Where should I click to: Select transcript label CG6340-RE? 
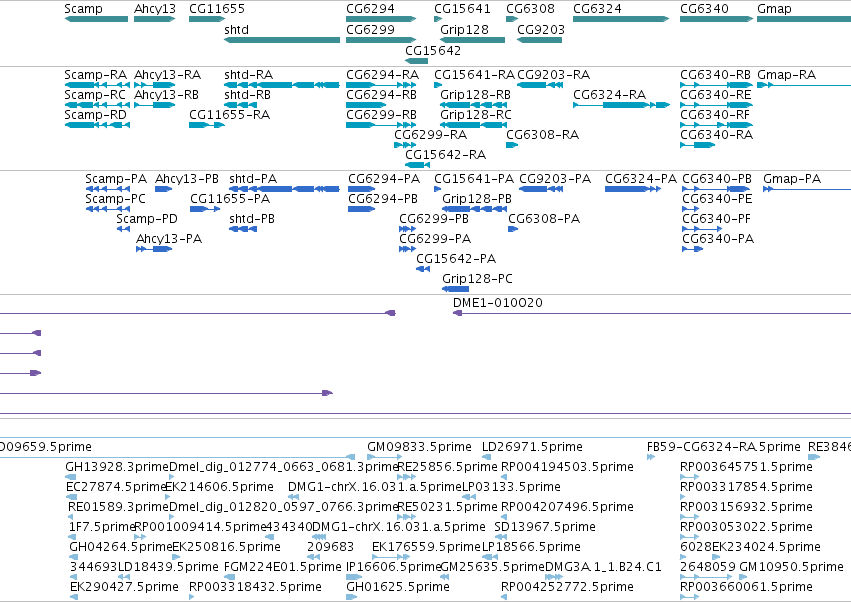coord(715,95)
